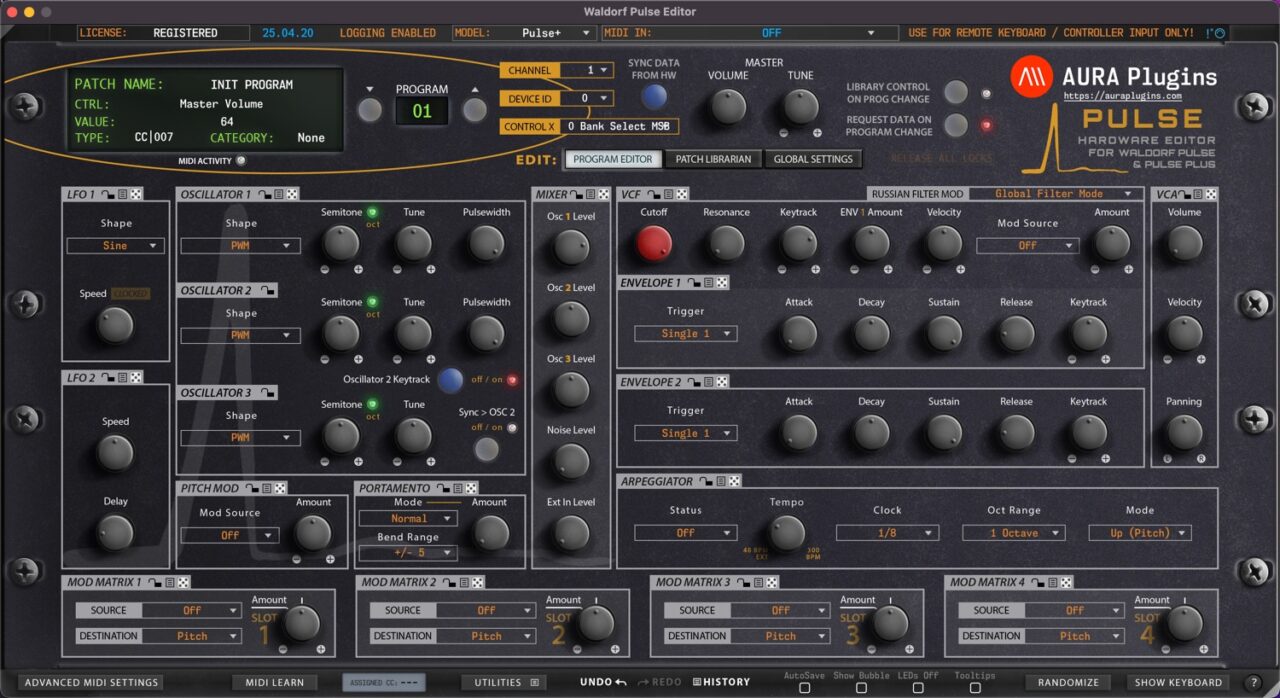
Task: Click the VCF lock icon
Action: (653, 194)
